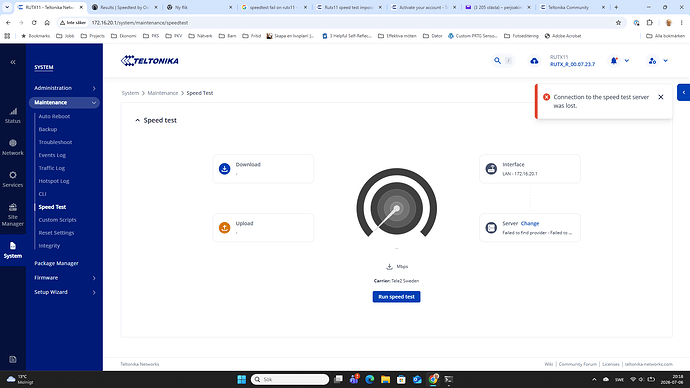Viewport: 690px width, 388px height.
Task: Open the bookmarks apps grid icon
Action: coord(7,36)
